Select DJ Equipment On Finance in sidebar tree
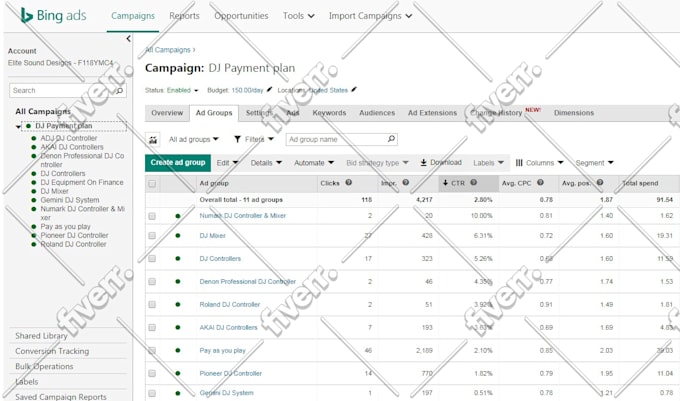This screenshot has height=401, width=680. pos(82,183)
